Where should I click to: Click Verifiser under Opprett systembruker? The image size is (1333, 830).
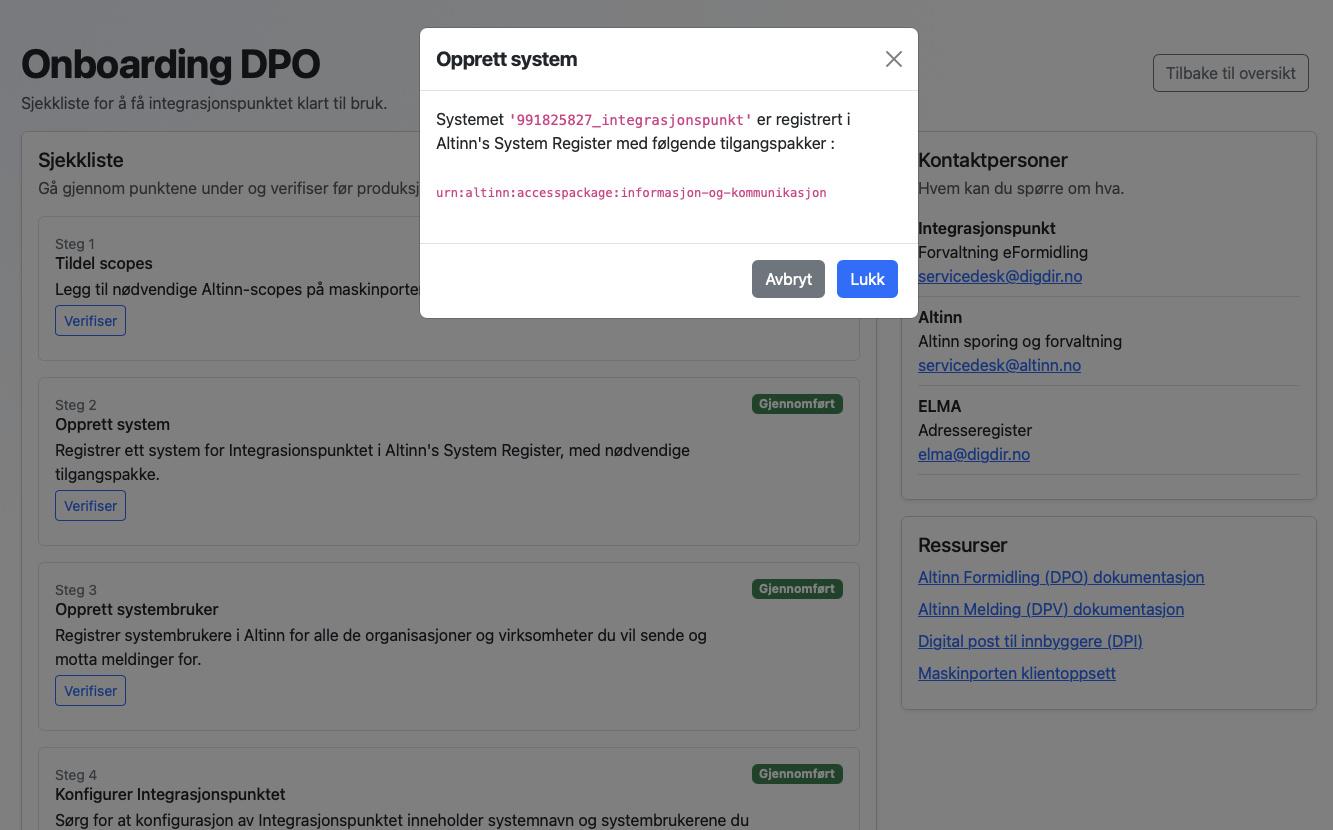(90, 691)
